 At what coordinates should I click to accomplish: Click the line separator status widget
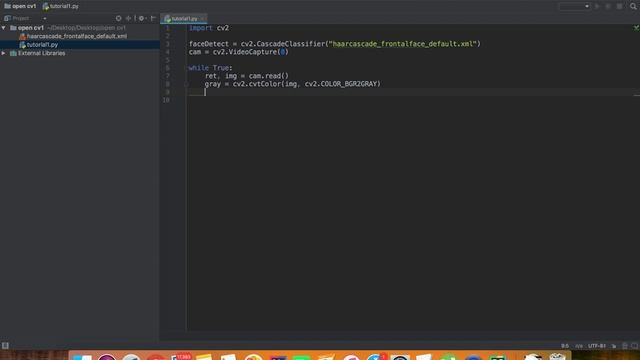(x=579, y=346)
